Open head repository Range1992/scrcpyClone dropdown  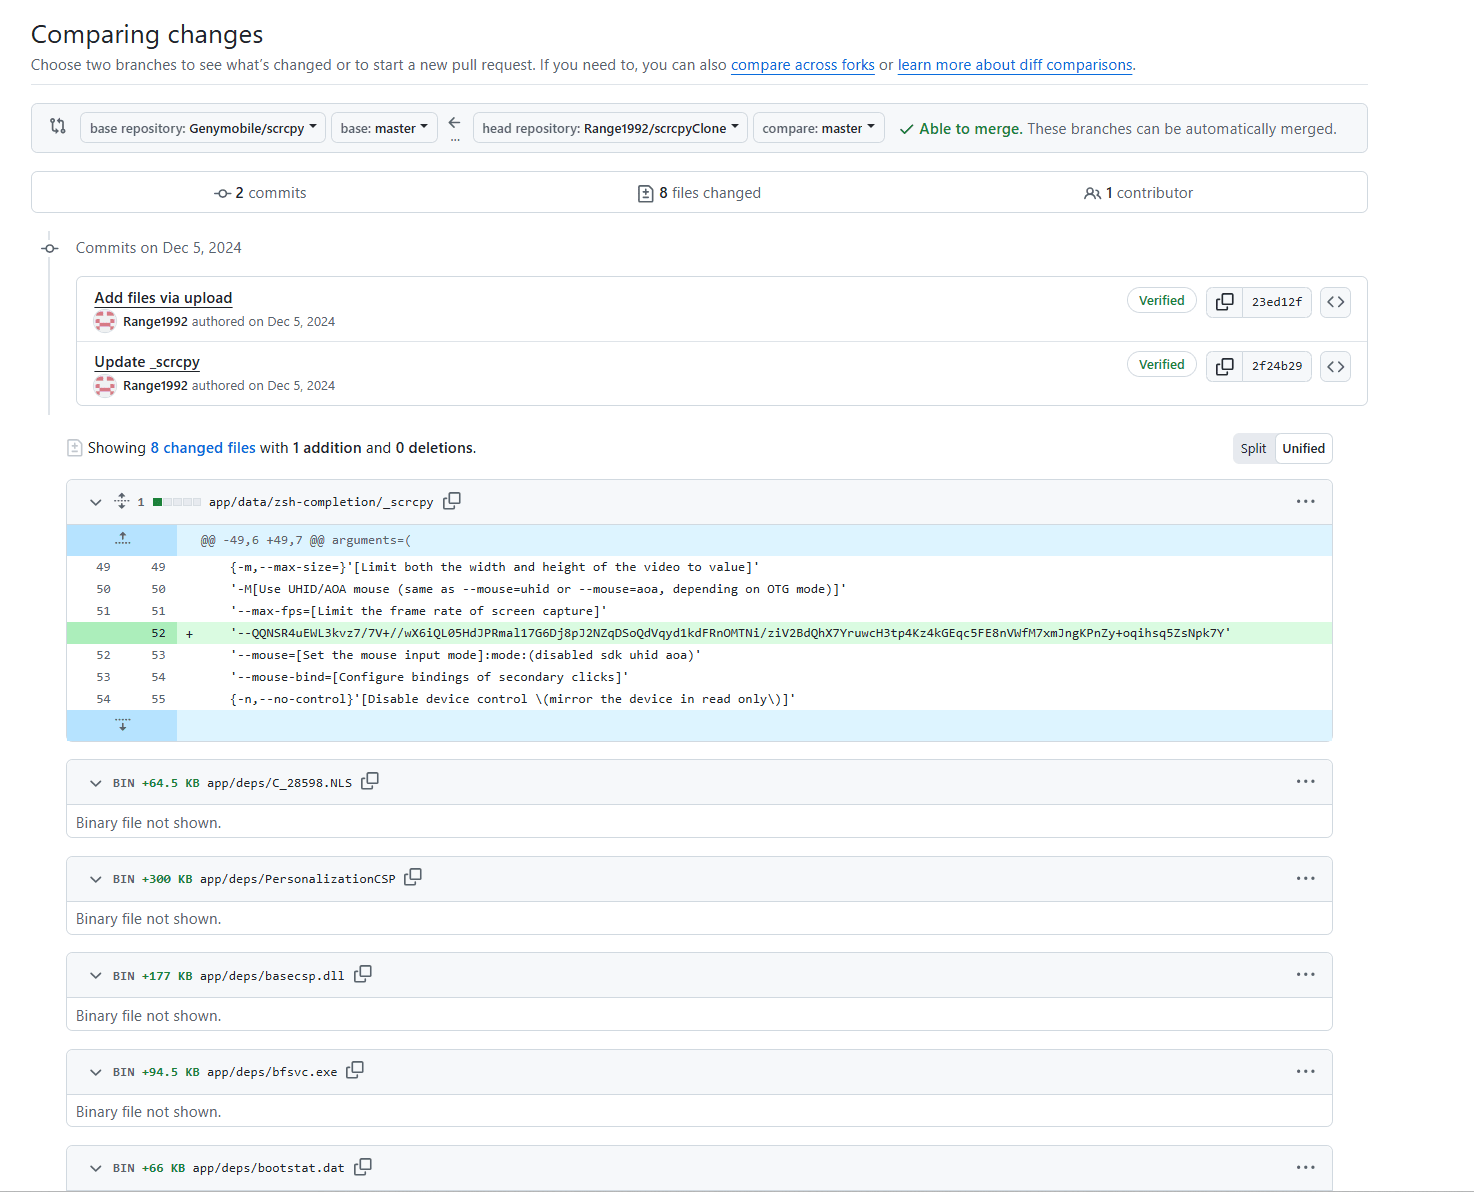click(x=610, y=128)
